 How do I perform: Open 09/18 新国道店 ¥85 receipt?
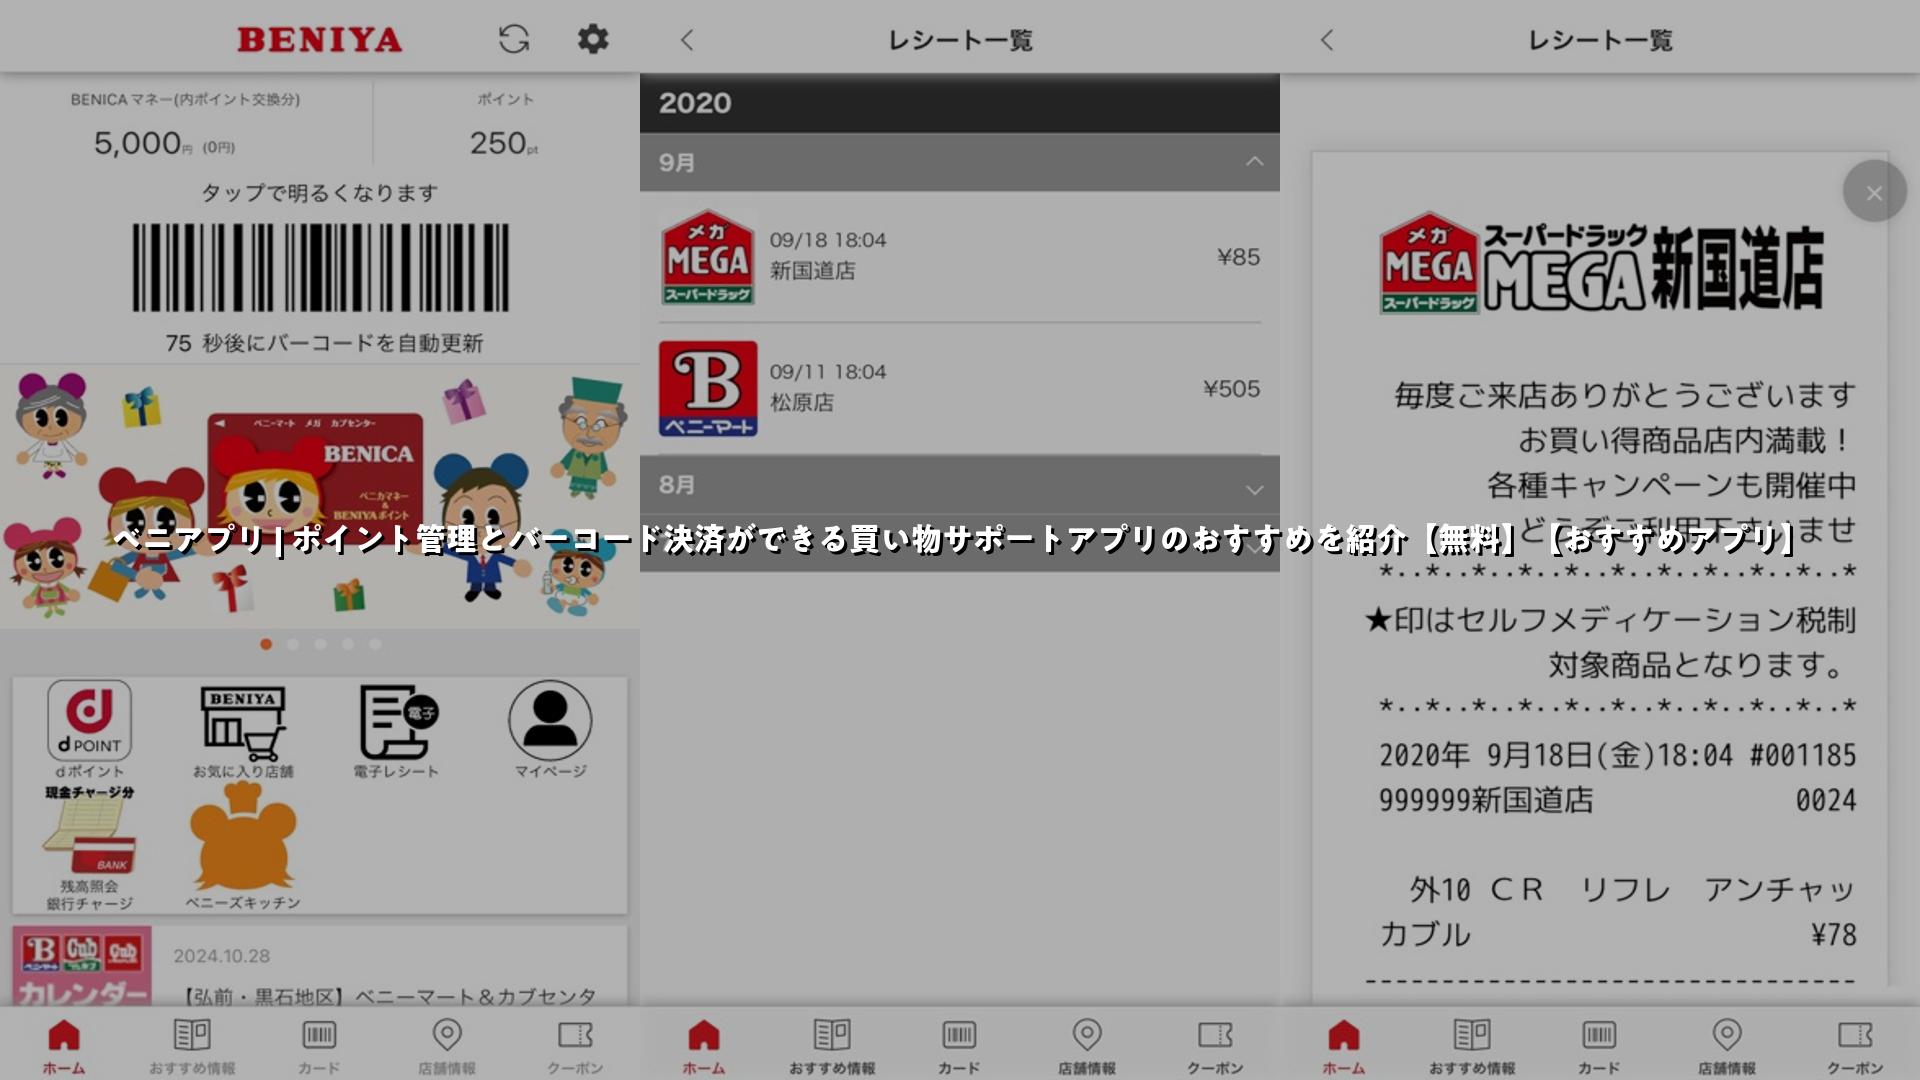[x=960, y=256]
